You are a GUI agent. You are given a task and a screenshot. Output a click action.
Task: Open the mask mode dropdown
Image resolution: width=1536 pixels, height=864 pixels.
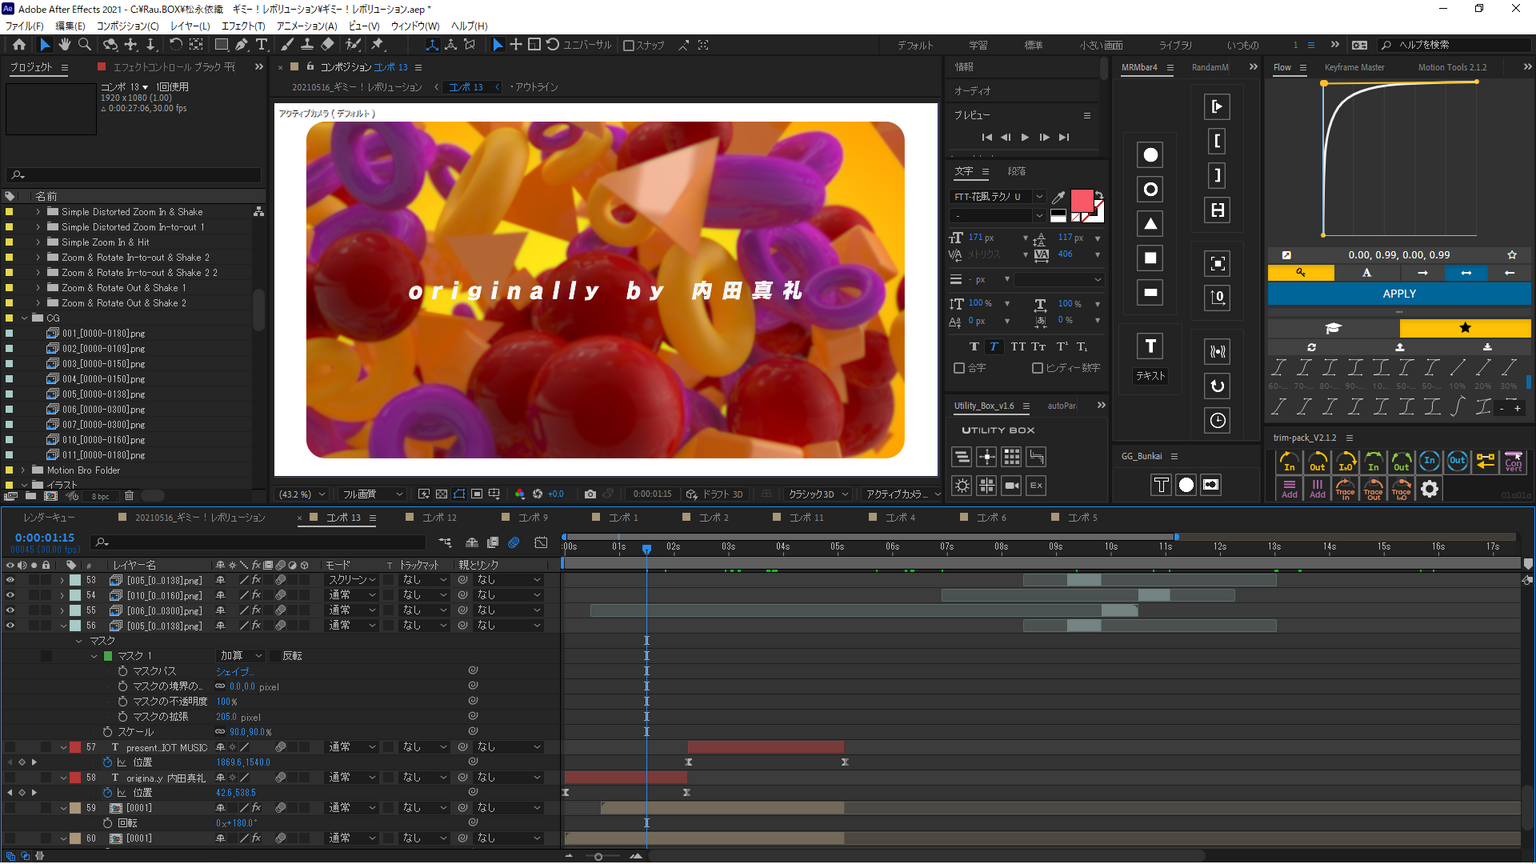click(240, 656)
